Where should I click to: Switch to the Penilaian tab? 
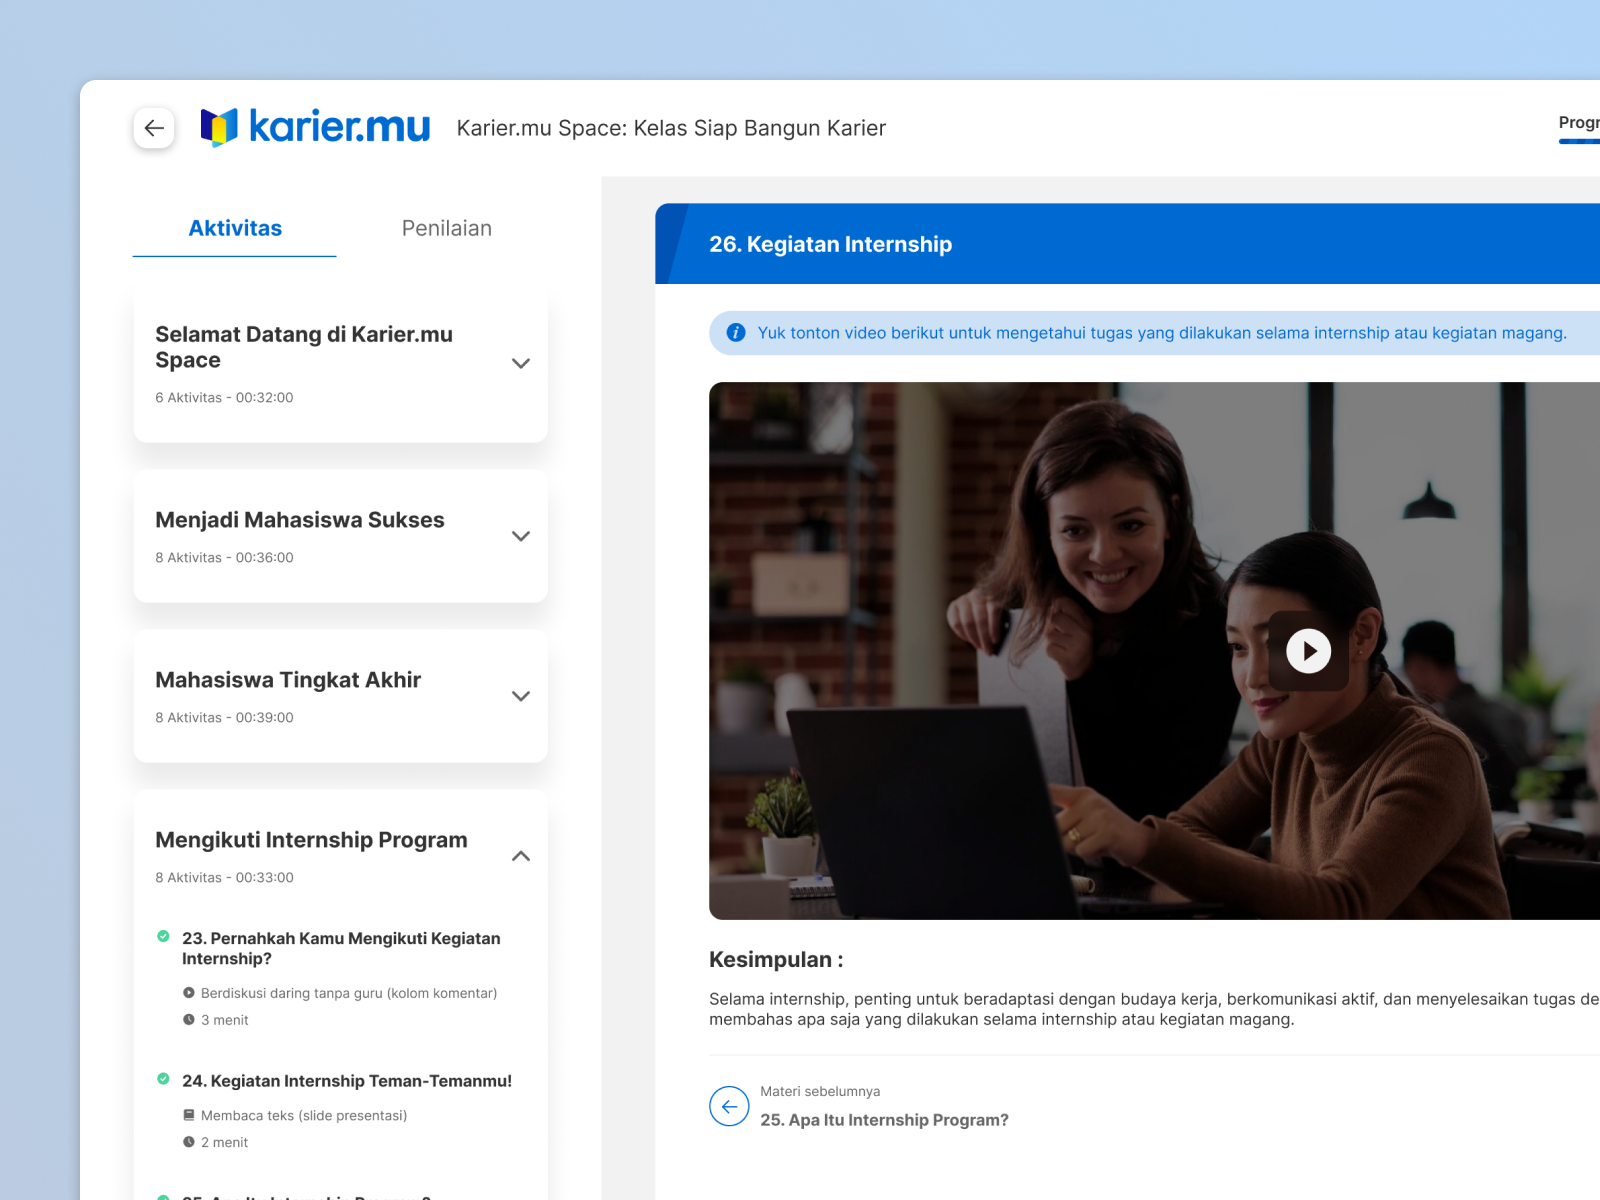coord(447,228)
